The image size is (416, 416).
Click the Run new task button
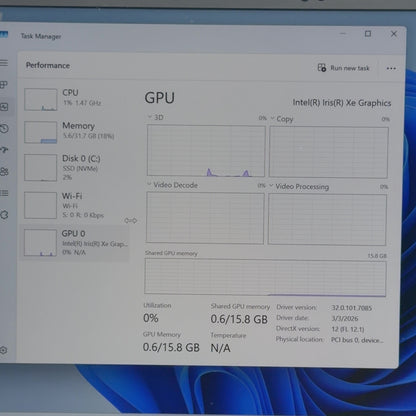(x=344, y=68)
